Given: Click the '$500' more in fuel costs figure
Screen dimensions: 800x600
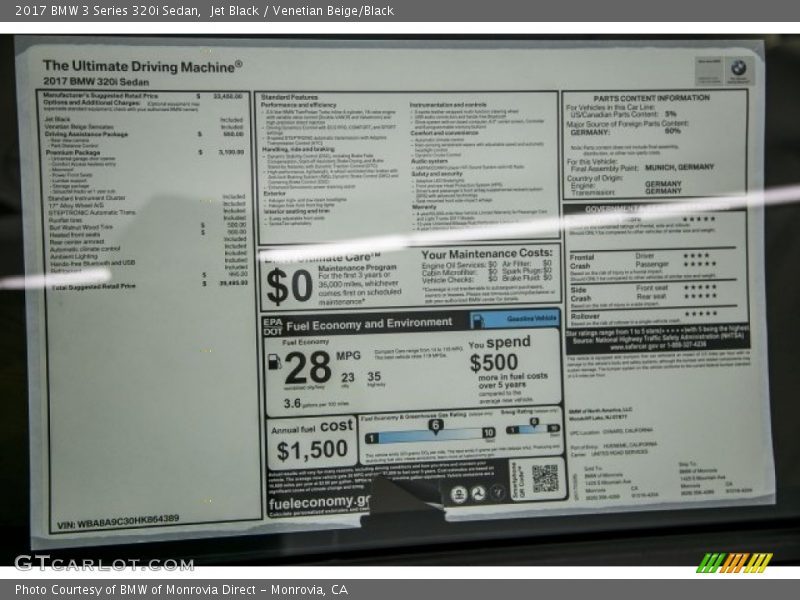Looking at the screenshot, I should tap(493, 362).
